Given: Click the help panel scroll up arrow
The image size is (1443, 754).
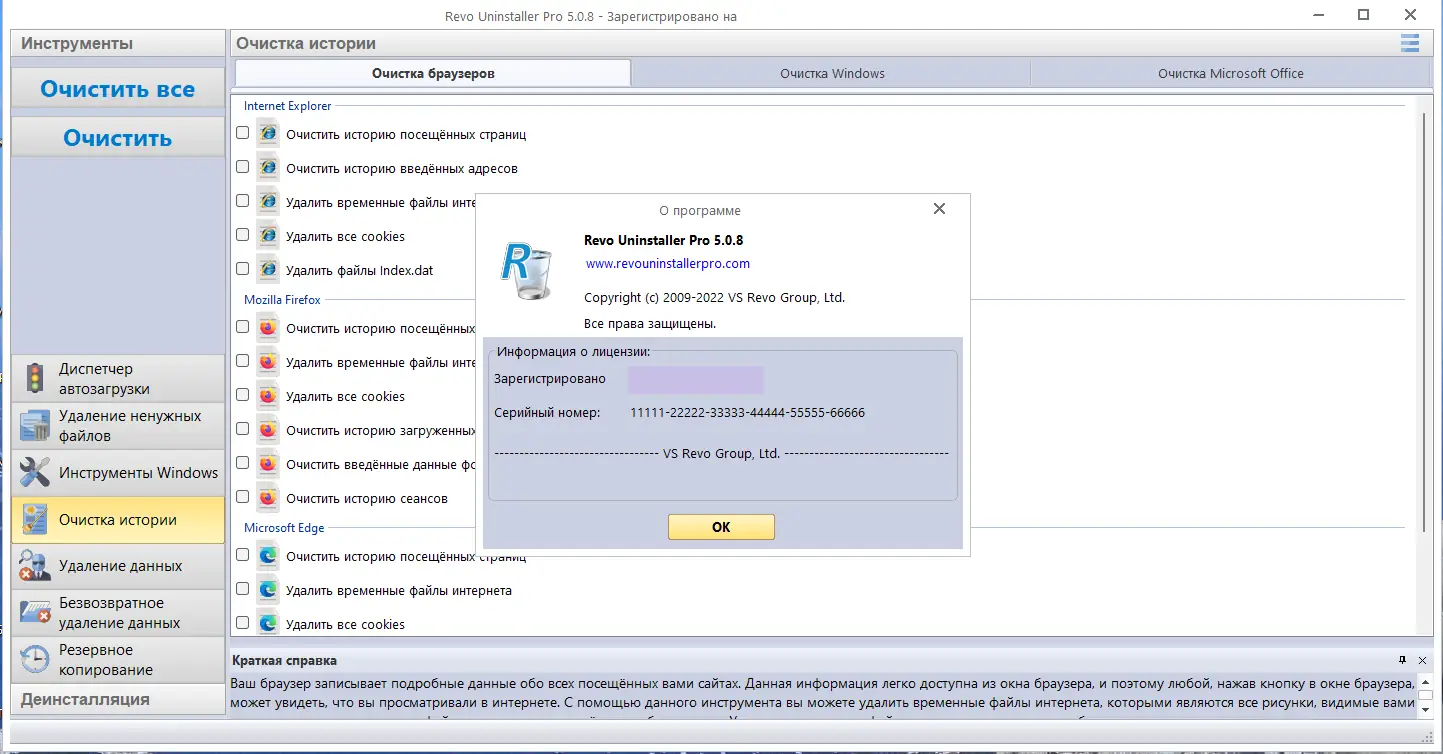Looking at the screenshot, I should tap(1424, 683).
